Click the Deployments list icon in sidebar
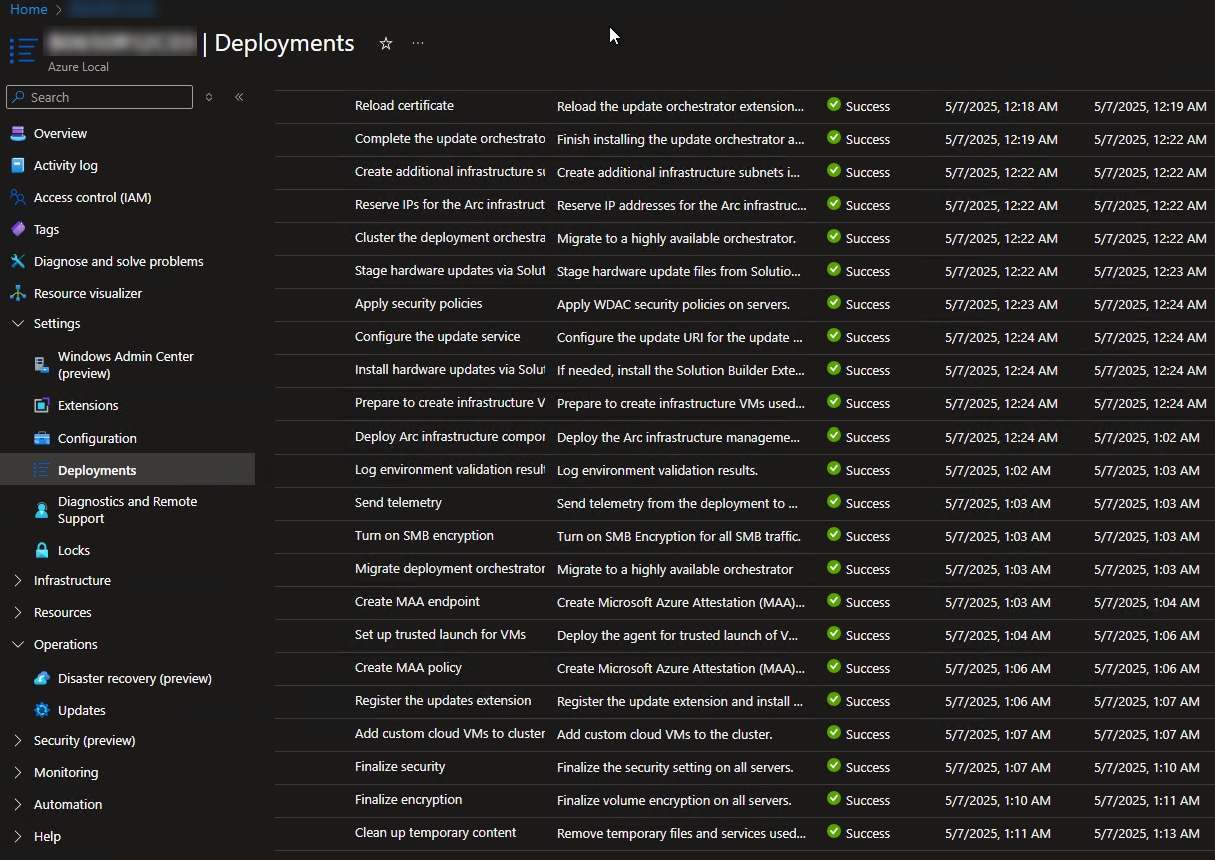The height and width of the screenshot is (860, 1215). pyautogui.click(x=41, y=470)
